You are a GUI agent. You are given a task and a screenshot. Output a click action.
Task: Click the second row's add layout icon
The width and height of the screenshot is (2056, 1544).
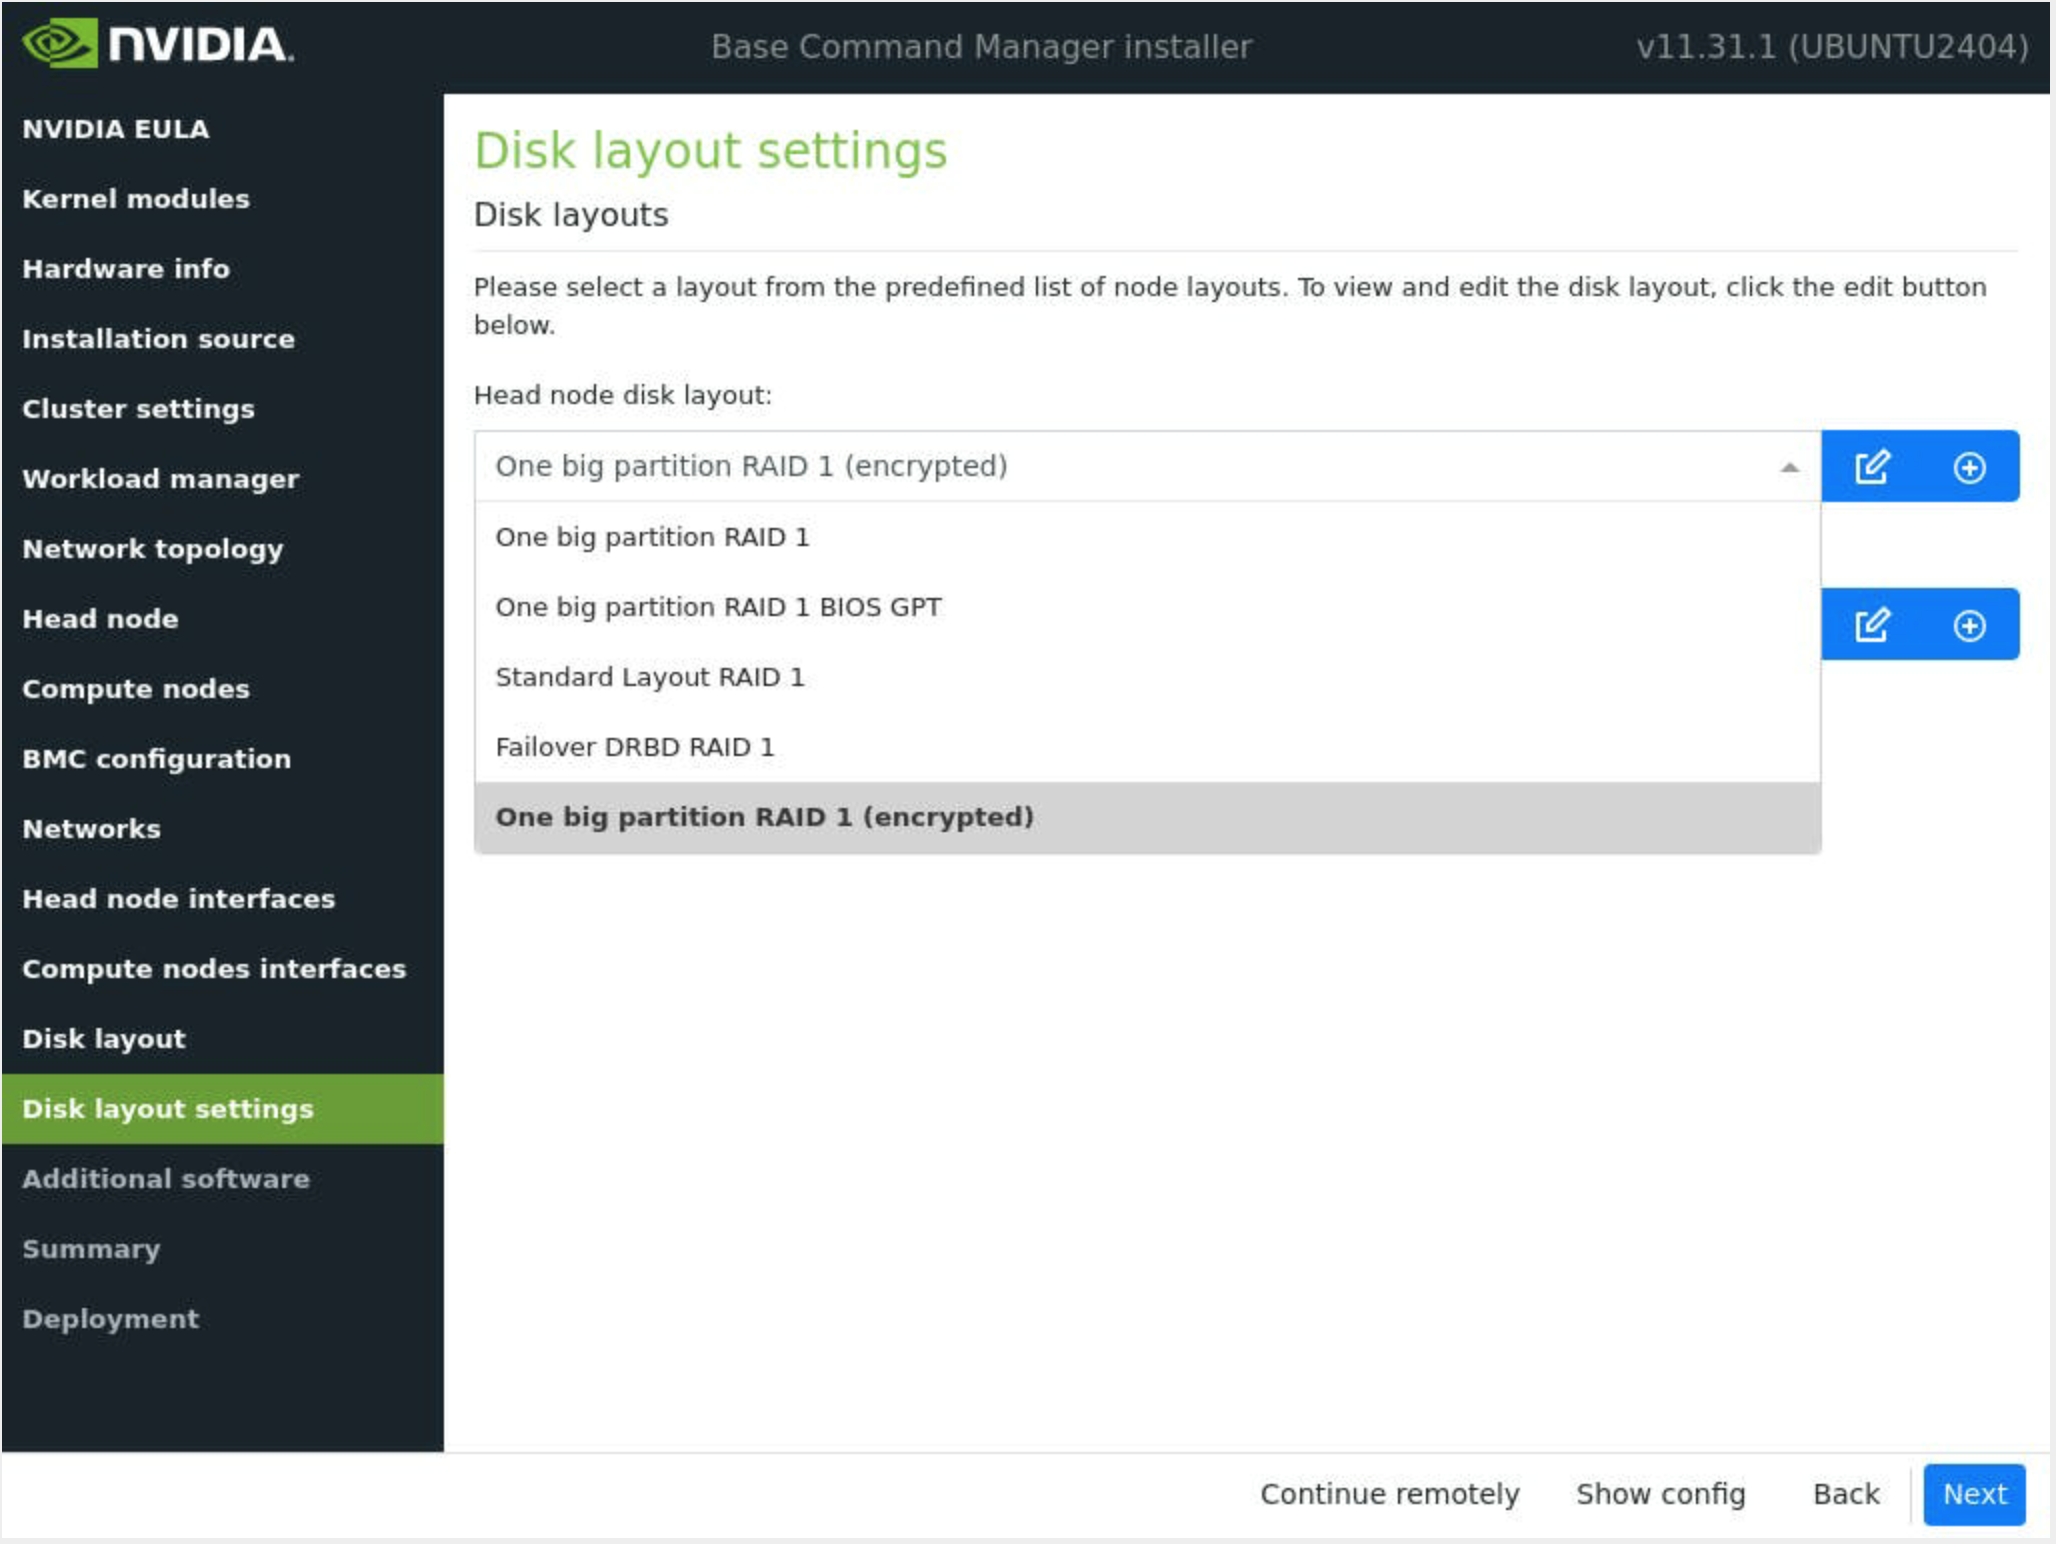pyautogui.click(x=1968, y=625)
